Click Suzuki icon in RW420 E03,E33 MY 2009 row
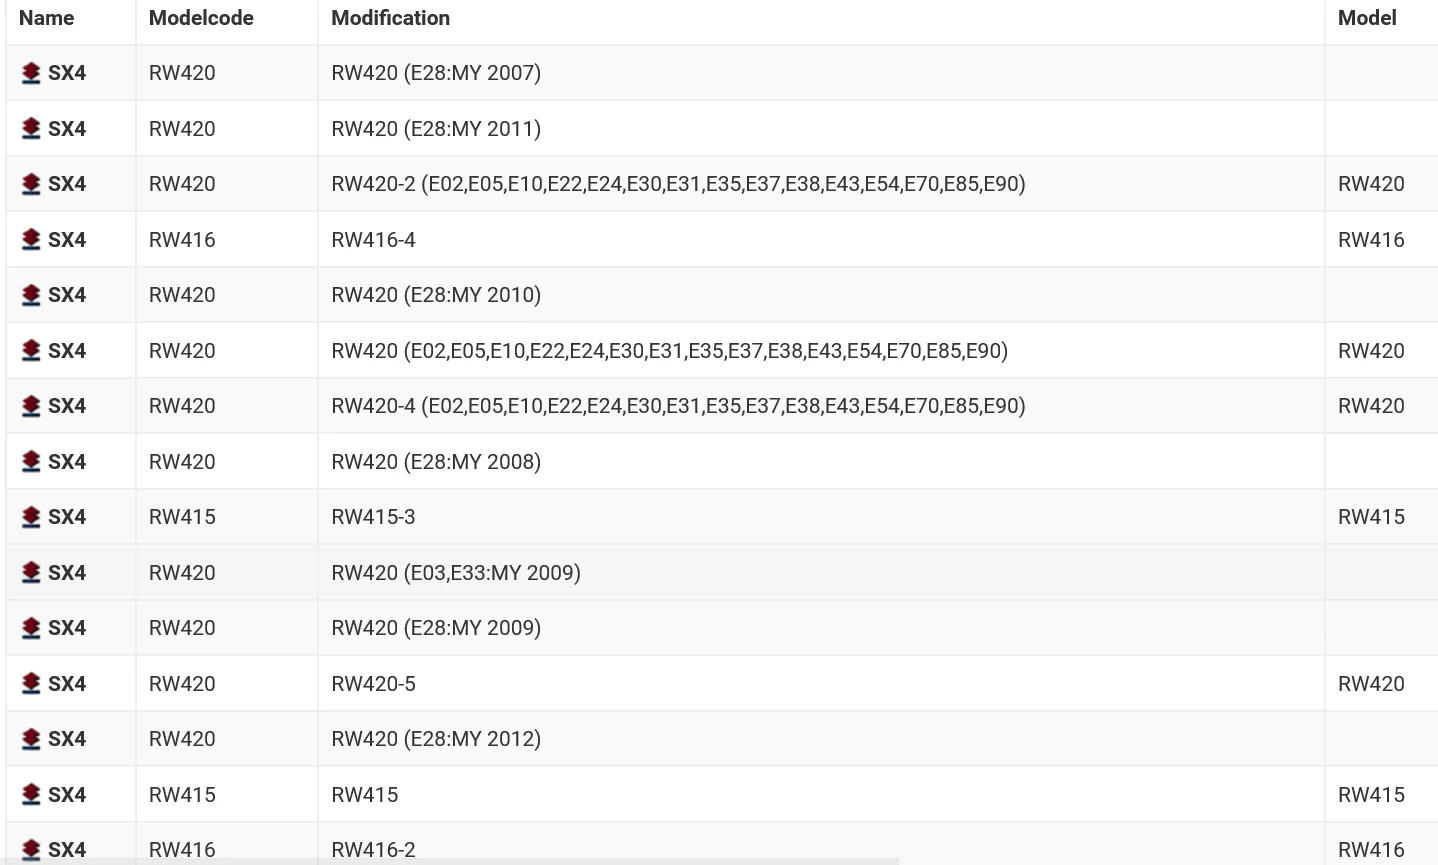 (31, 573)
